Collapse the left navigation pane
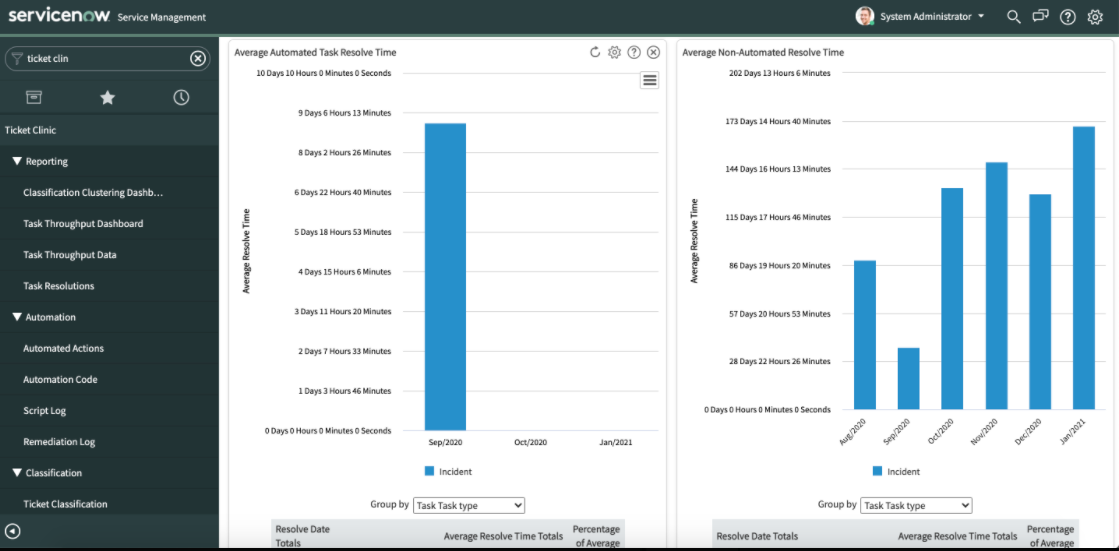Image resolution: width=1119 pixels, height=551 pixels. 13,531
